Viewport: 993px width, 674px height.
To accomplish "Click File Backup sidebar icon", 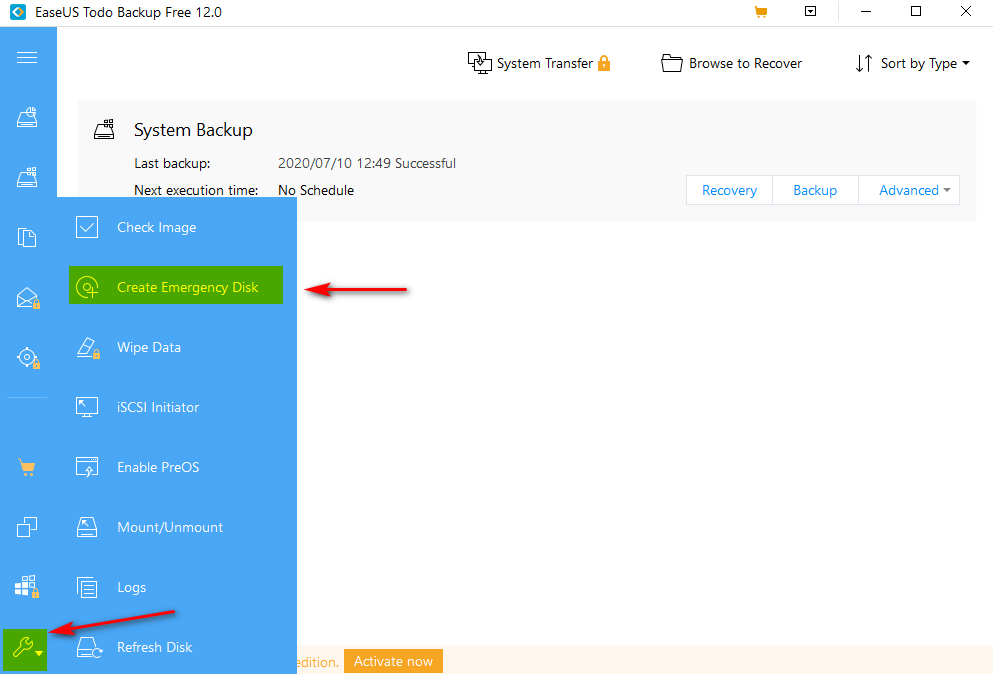I will point(27,237).
